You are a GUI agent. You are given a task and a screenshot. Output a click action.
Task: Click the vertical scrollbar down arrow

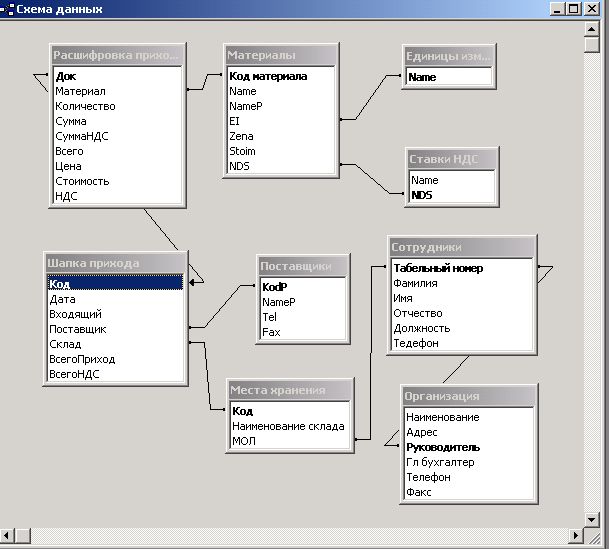click(x=592, y=519)
